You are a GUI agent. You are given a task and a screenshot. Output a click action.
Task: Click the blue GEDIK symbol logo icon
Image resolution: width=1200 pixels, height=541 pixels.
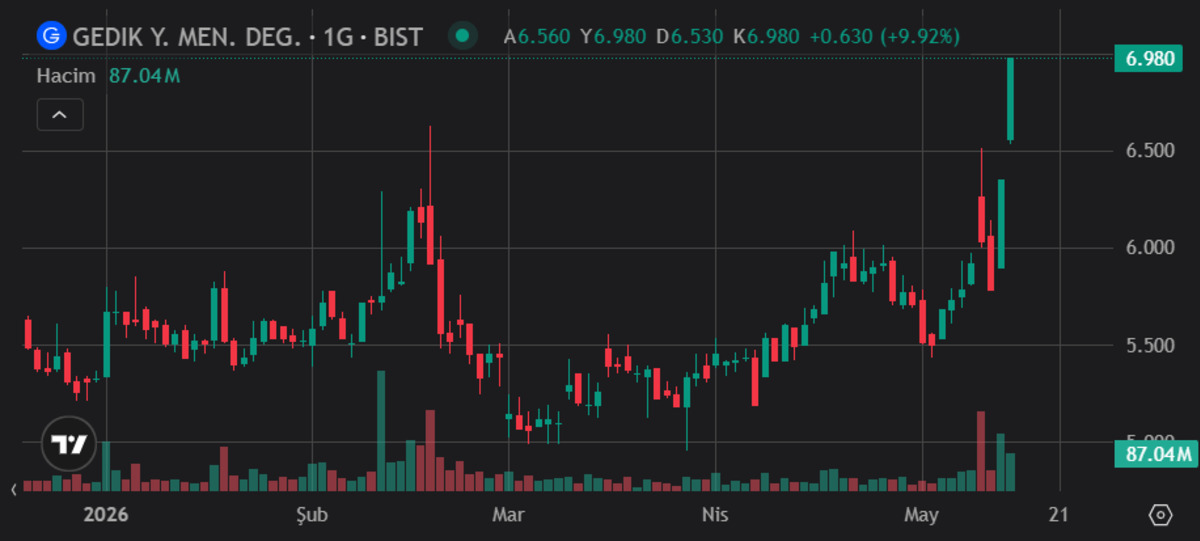[51, 37]
